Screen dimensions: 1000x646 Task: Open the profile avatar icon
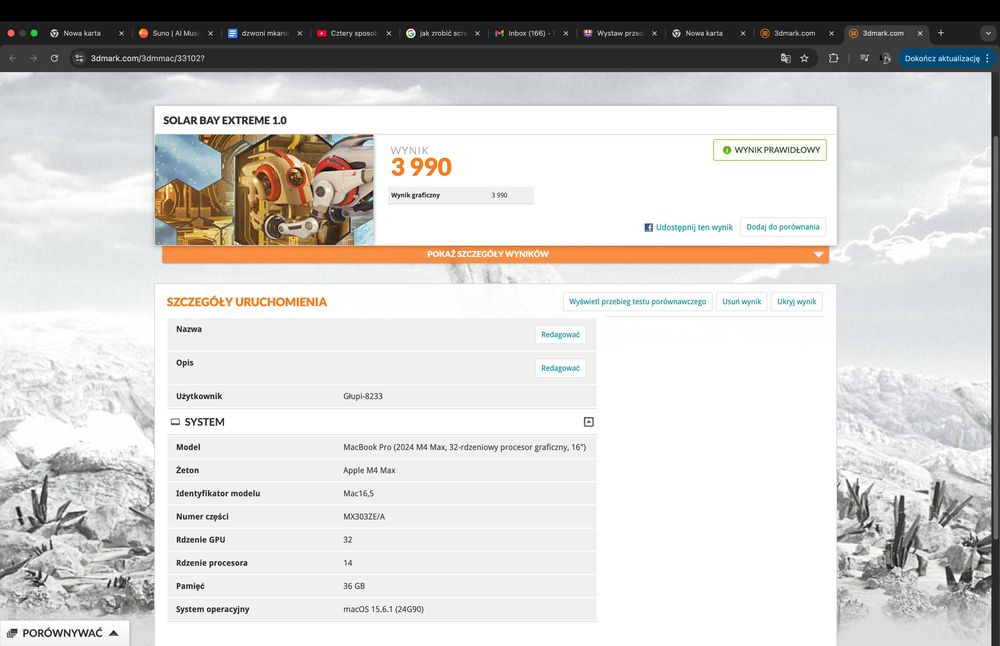885,58
